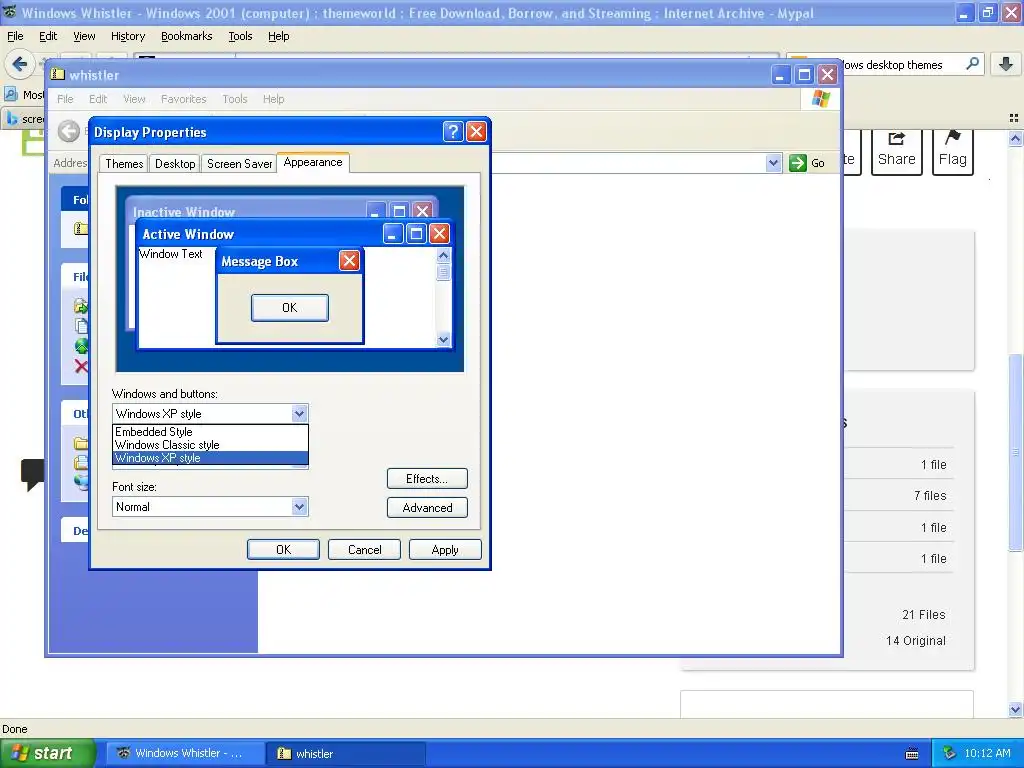
Task: Click the browser page scrollbar down arrow
Action: pos(1015,710)
